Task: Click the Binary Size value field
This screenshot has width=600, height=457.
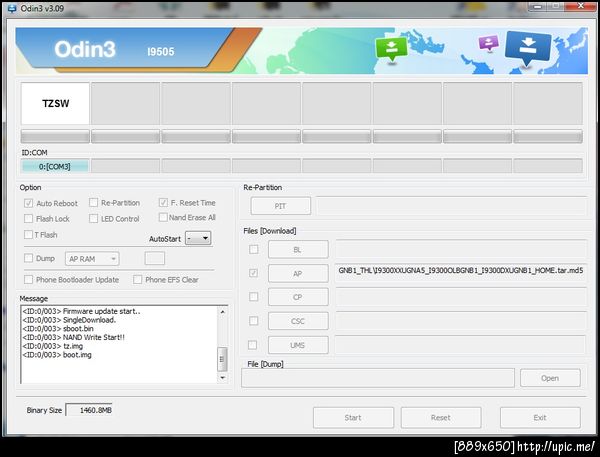Action: pyautogui.click(x=89, y=410)
